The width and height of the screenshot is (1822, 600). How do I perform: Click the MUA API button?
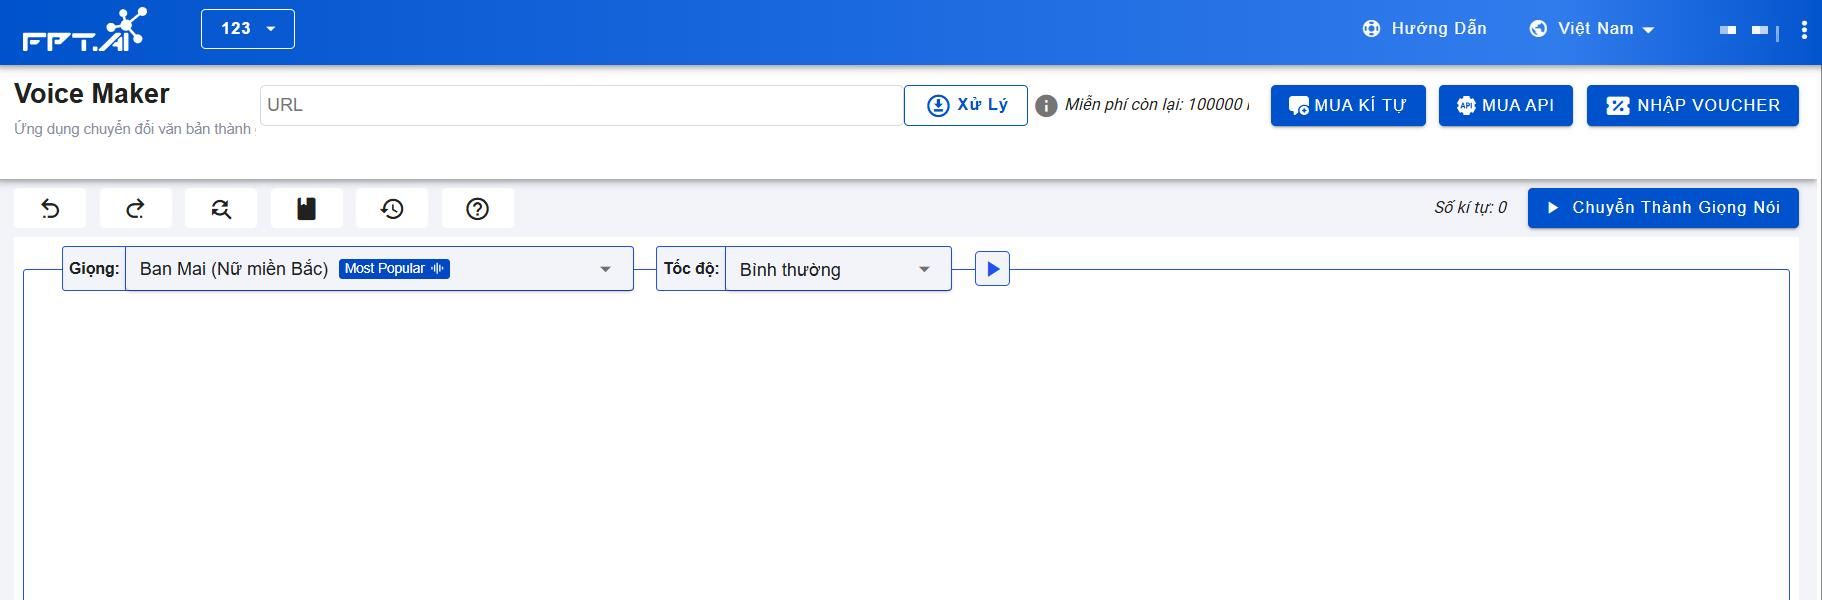click(x=1506, y=105)
